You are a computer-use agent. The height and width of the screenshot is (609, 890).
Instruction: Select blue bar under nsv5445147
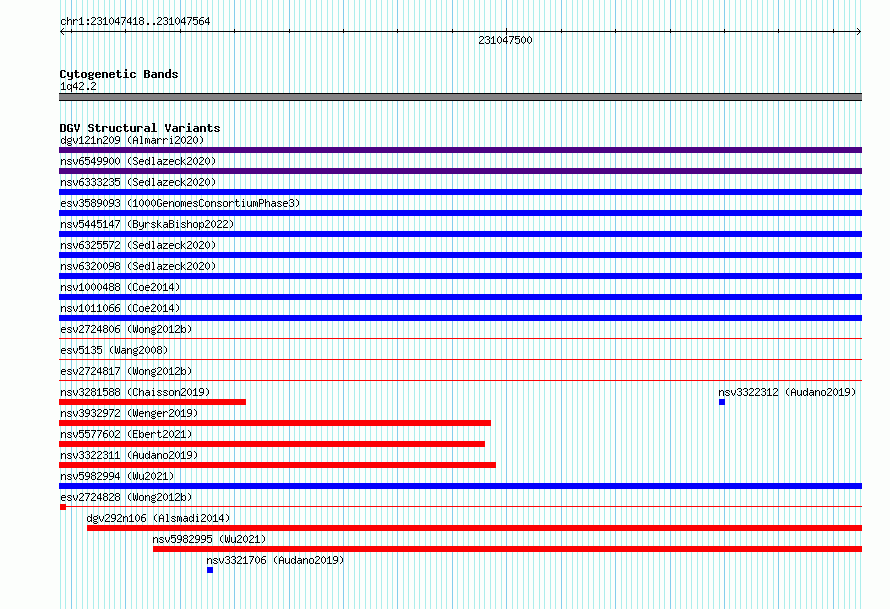pos(460,234)
